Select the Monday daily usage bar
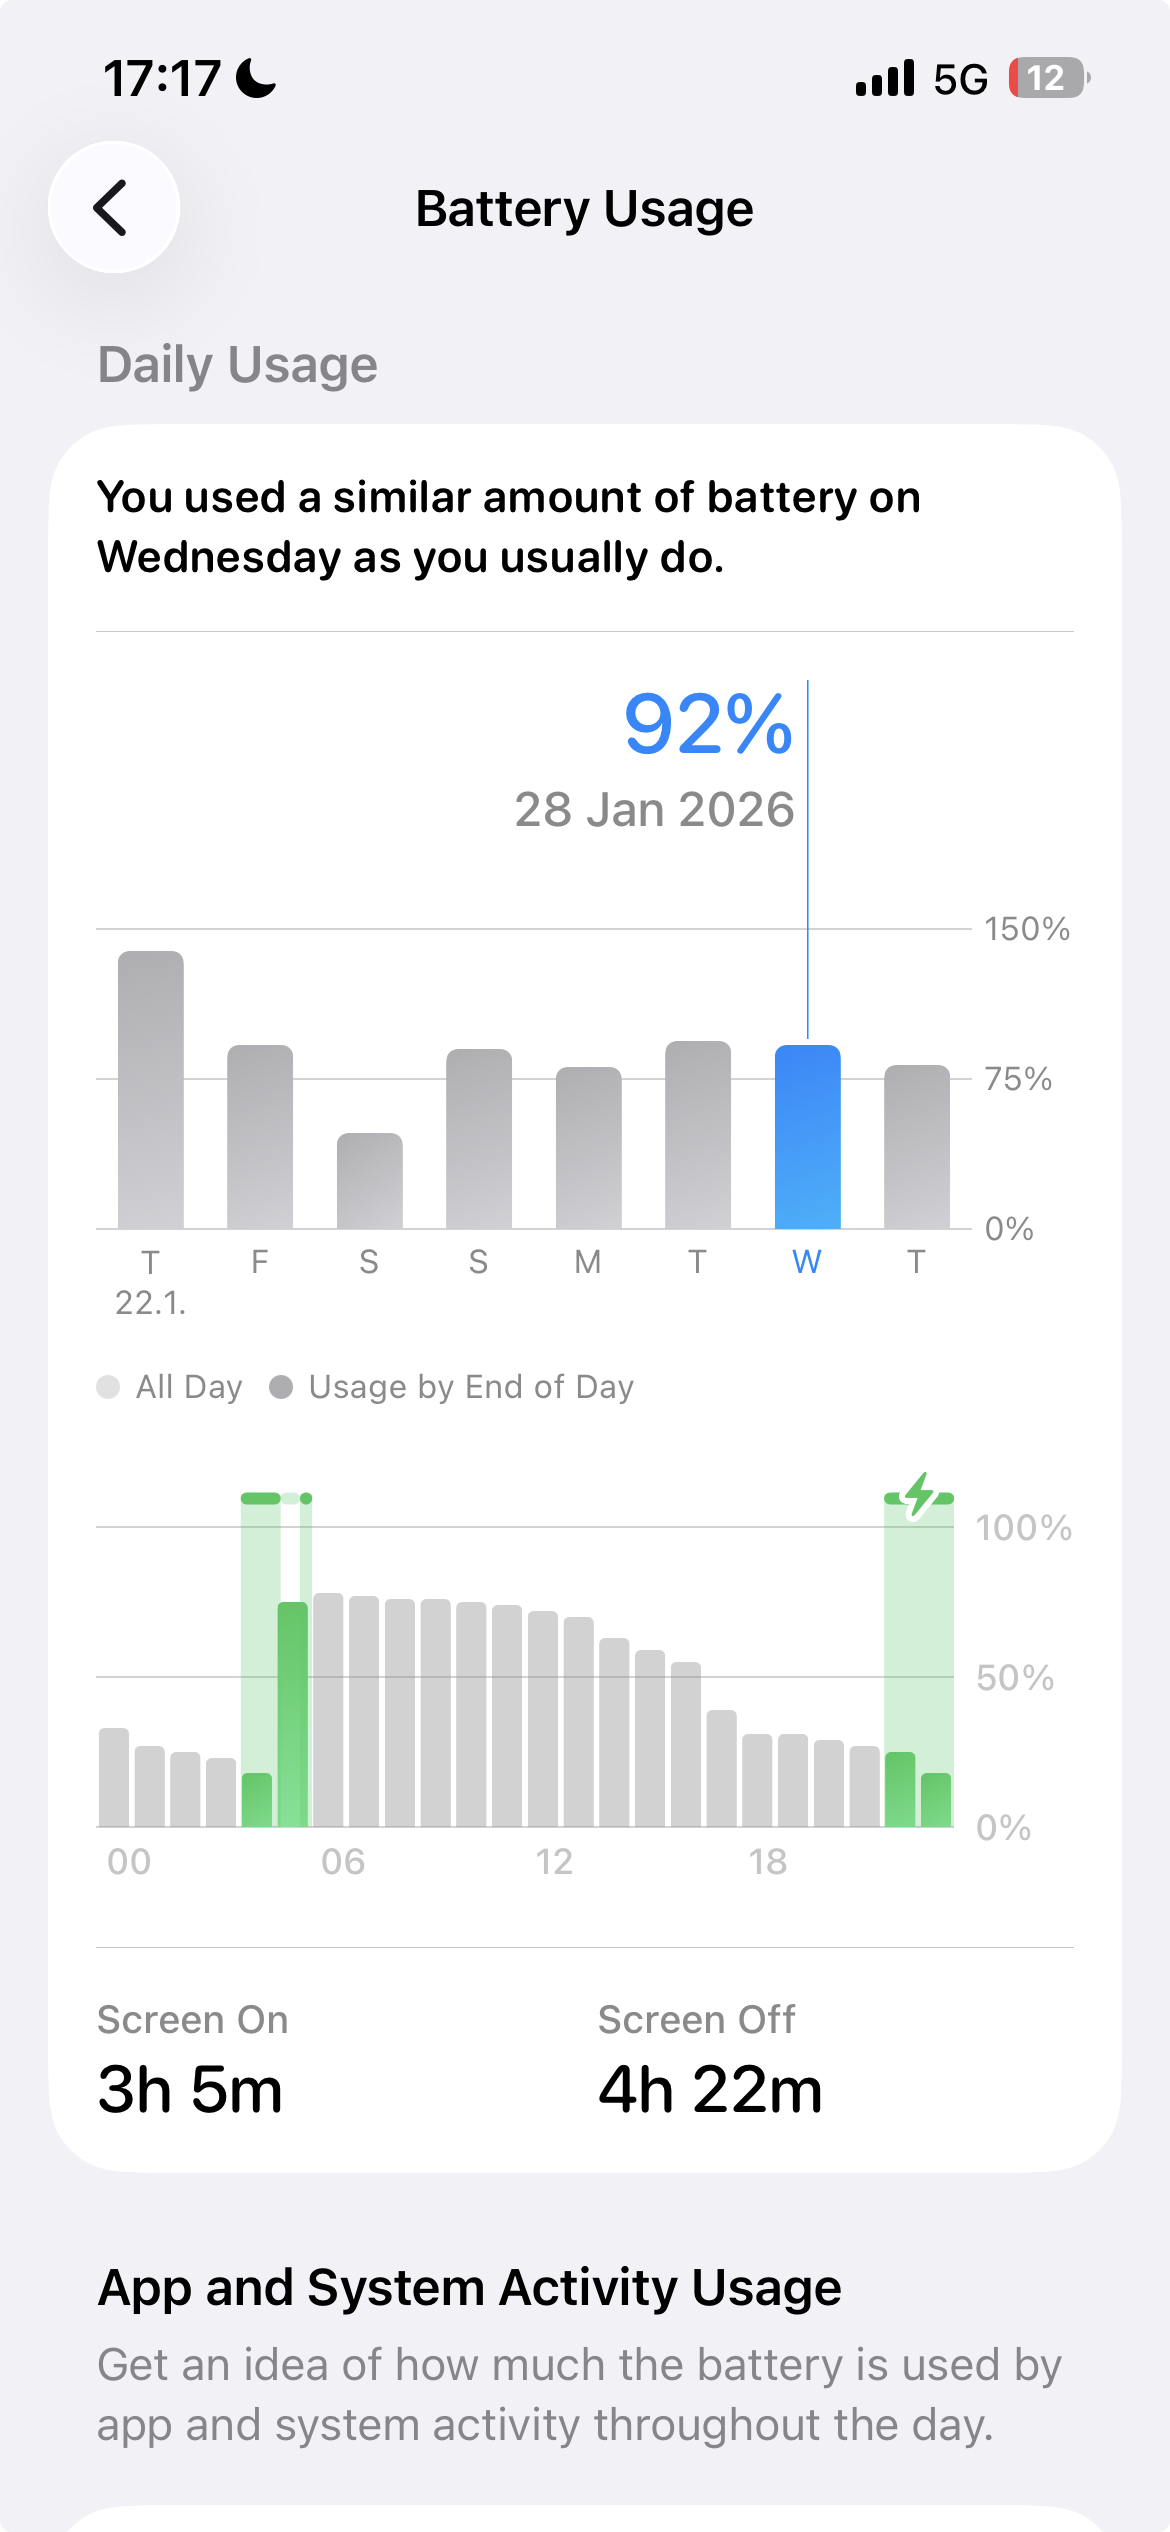 coord(588,1148)
